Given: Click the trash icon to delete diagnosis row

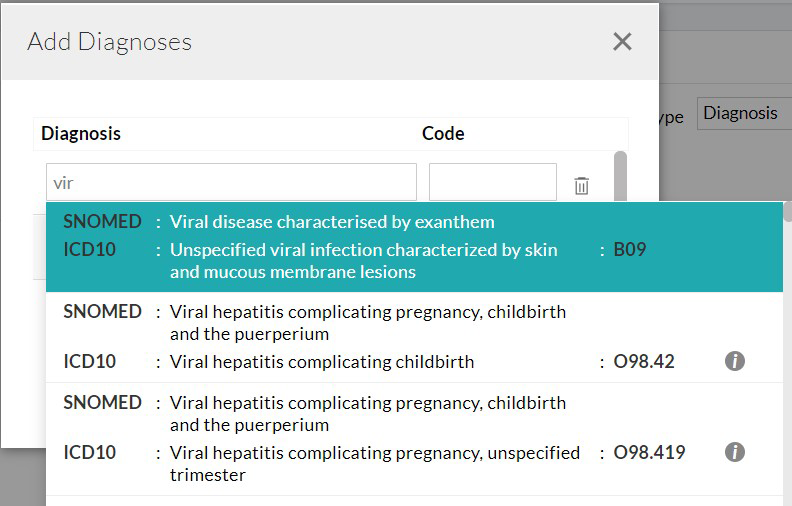Looking at the screenshot, I should click(x=581, y=185).
